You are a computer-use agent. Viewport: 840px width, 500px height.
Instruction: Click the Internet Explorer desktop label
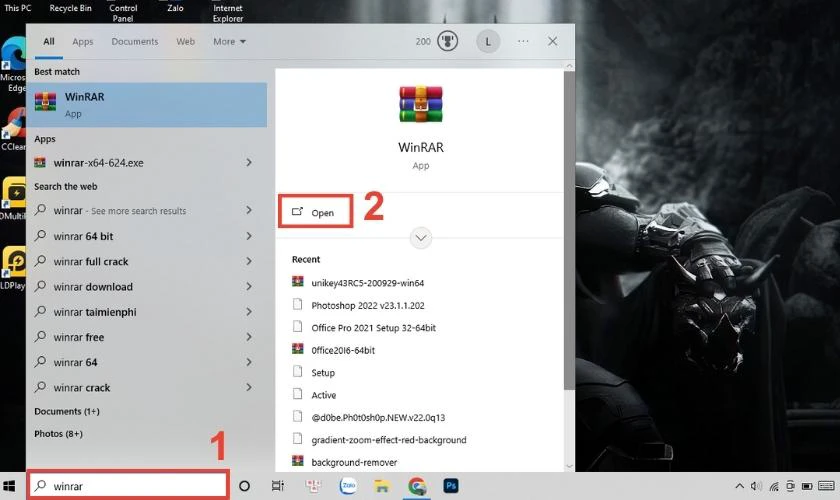pyautogui.click(x=228, y=13)
